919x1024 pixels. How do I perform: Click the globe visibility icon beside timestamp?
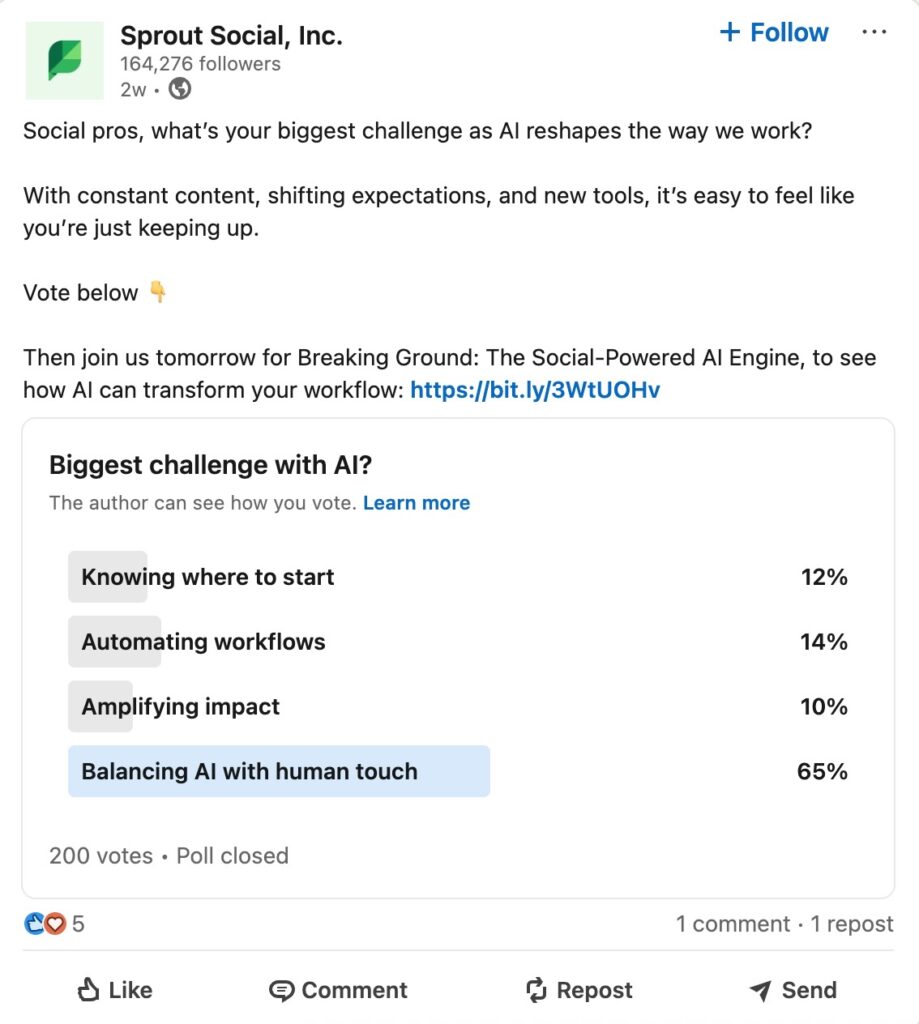click(179, 90)
